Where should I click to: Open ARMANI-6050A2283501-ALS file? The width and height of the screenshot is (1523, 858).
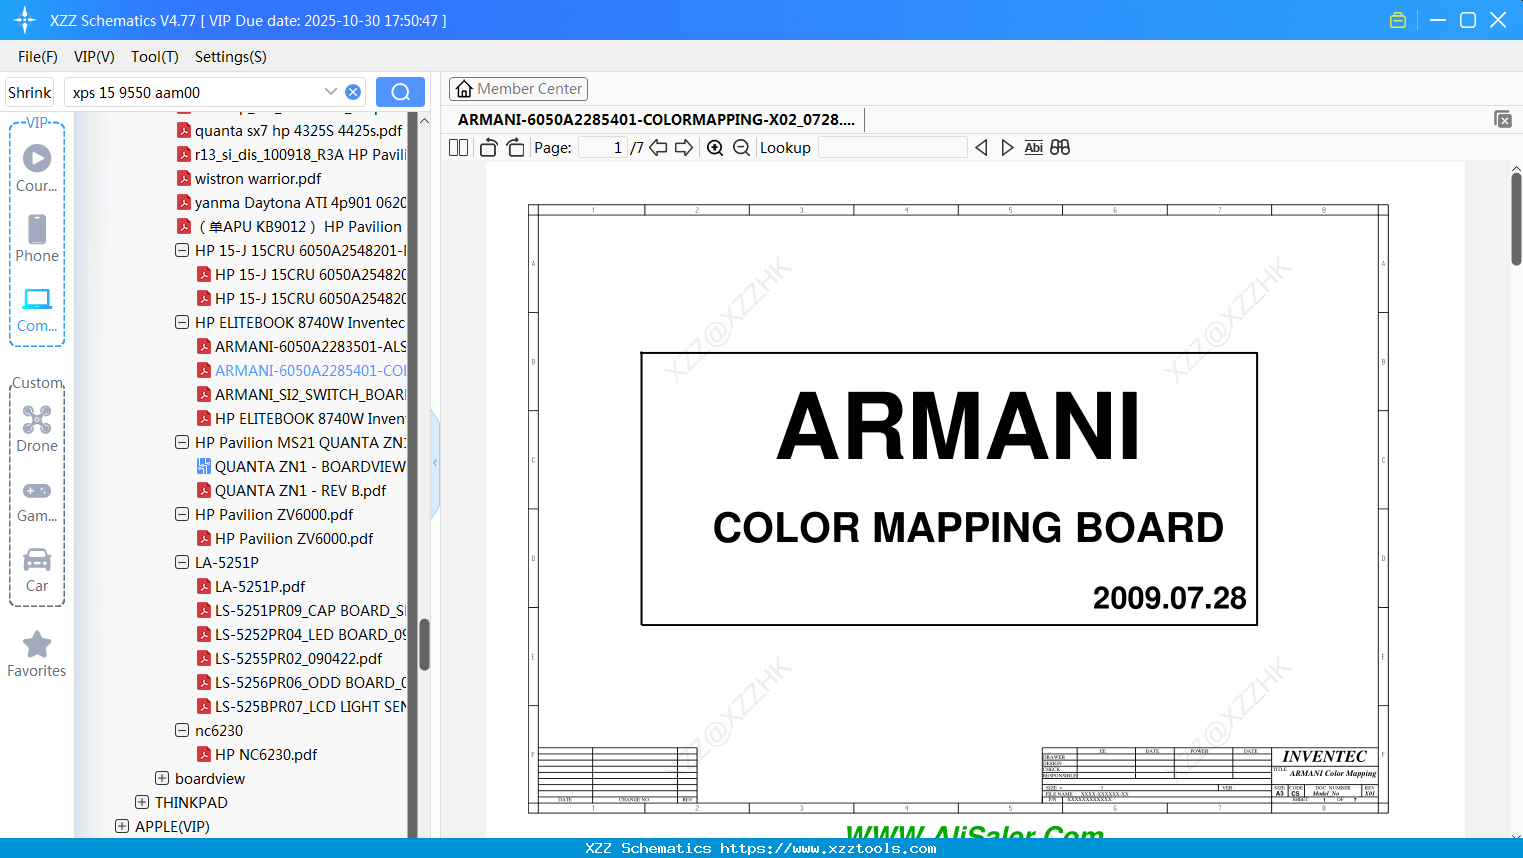(x=301, y=347)
